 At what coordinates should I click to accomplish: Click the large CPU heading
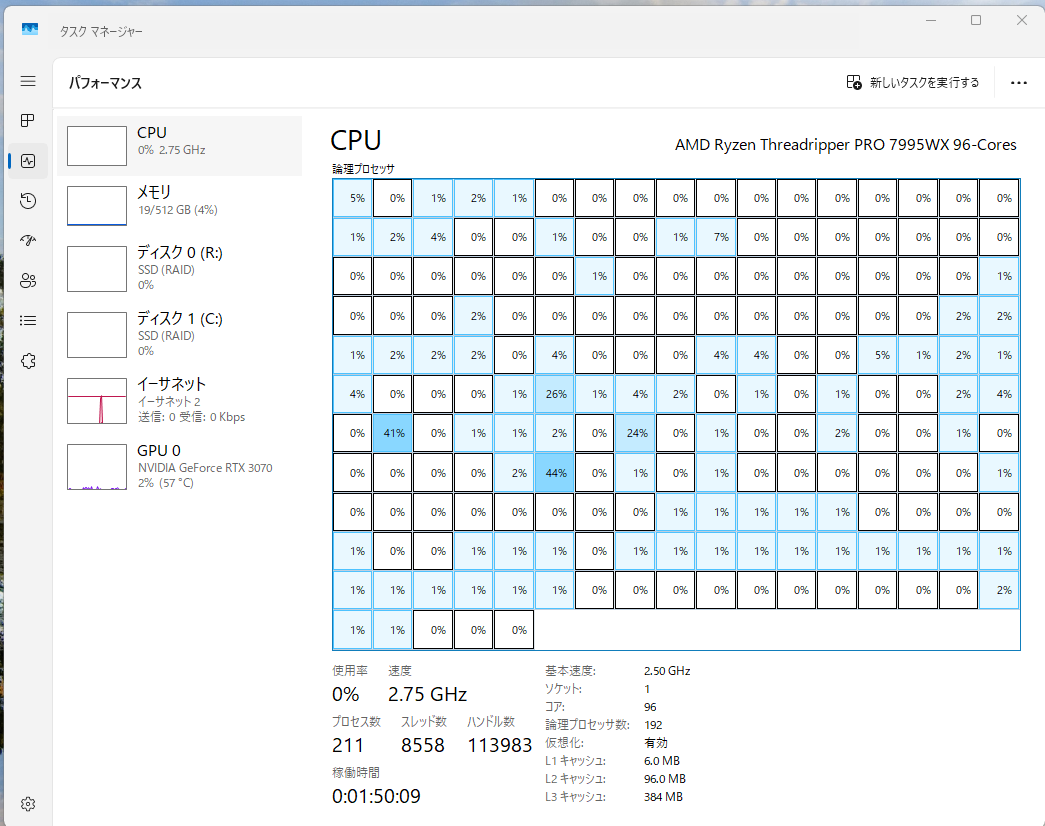coord(356,141)
